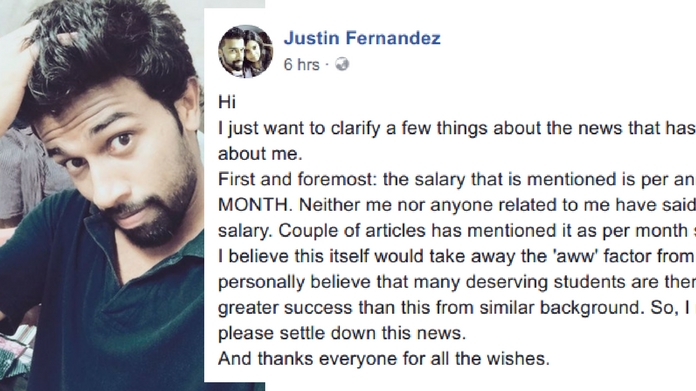Screen dimensions: 696x391
Task: Click 'And thanks everyone for all the wishes.'
Action: (x=384, y=359)
